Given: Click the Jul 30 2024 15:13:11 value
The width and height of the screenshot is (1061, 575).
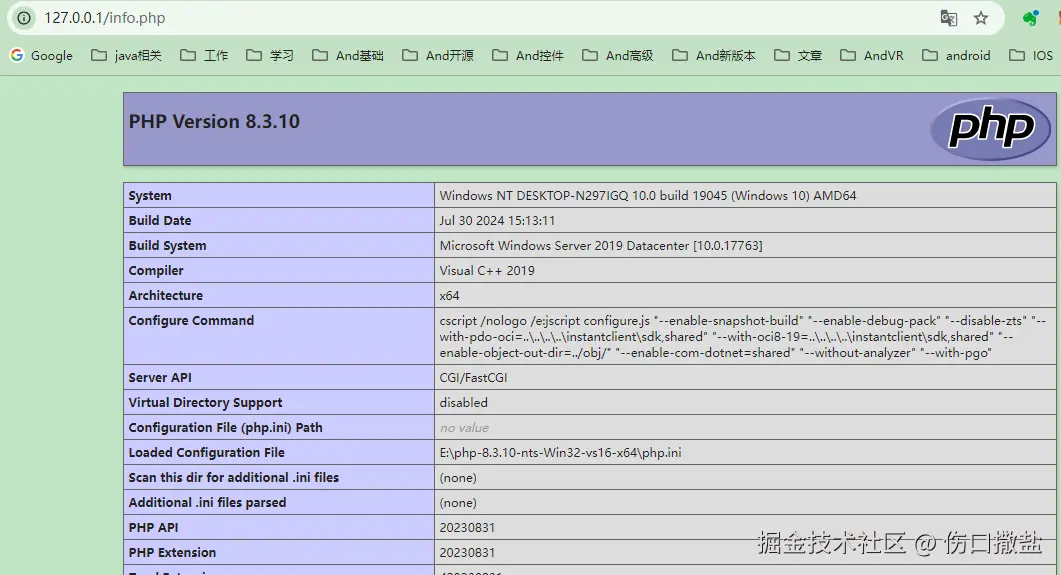Looking at the screenshot, I should click(497, 221).
